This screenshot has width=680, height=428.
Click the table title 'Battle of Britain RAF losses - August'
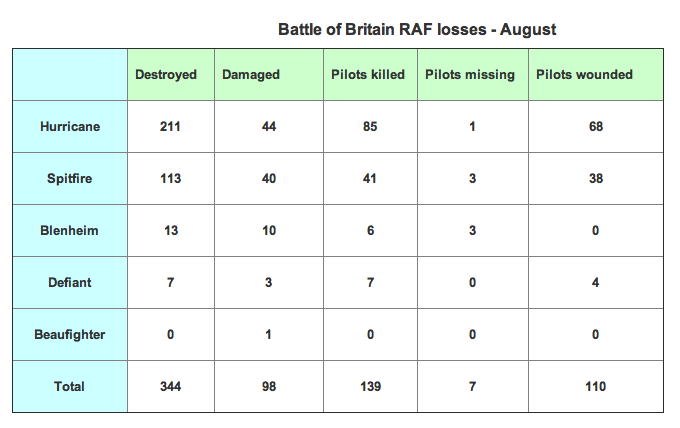tap(417, 30)
